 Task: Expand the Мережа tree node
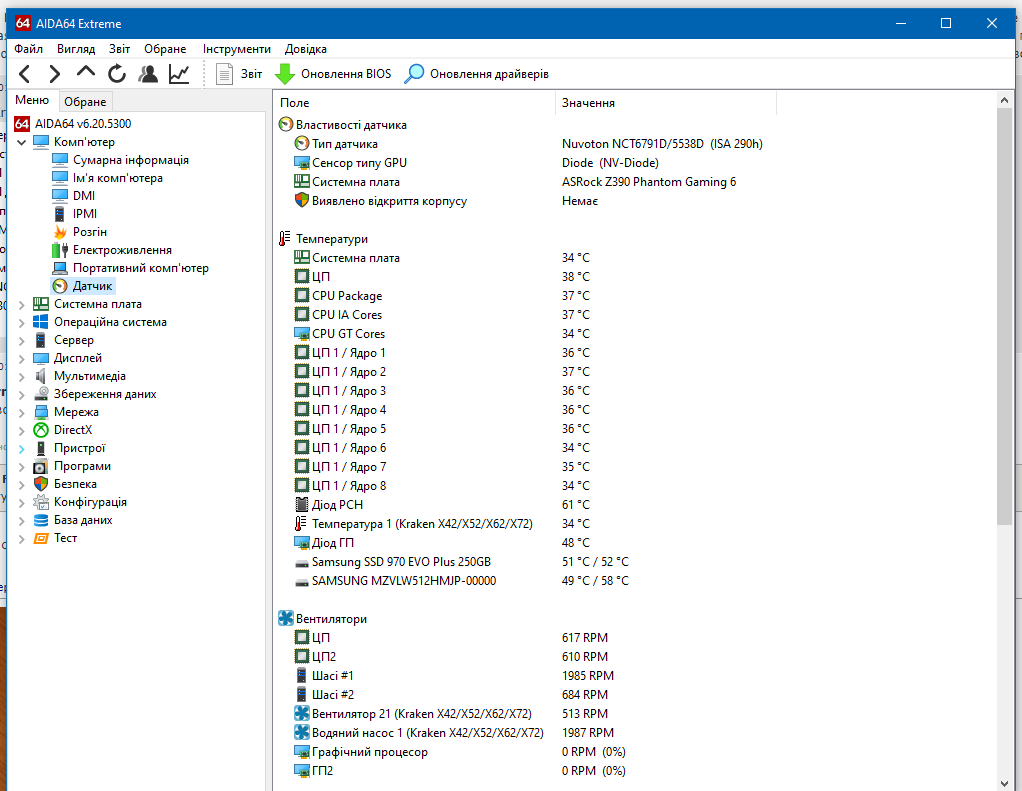(x=22, y=412)
